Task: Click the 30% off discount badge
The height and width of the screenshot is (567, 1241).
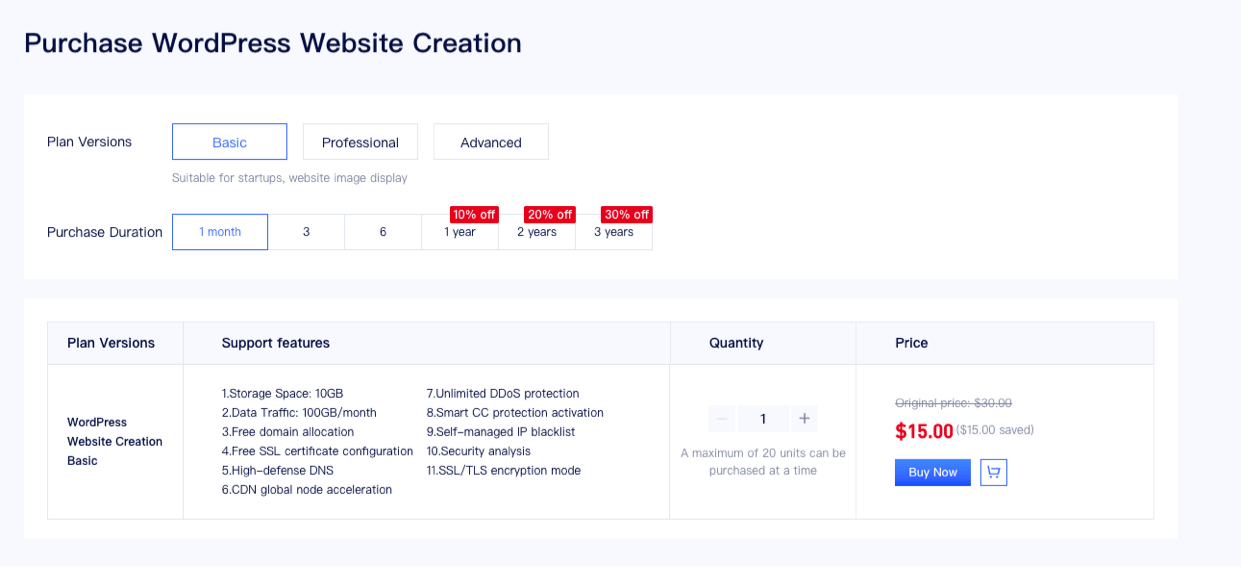Action: point(627,215)
